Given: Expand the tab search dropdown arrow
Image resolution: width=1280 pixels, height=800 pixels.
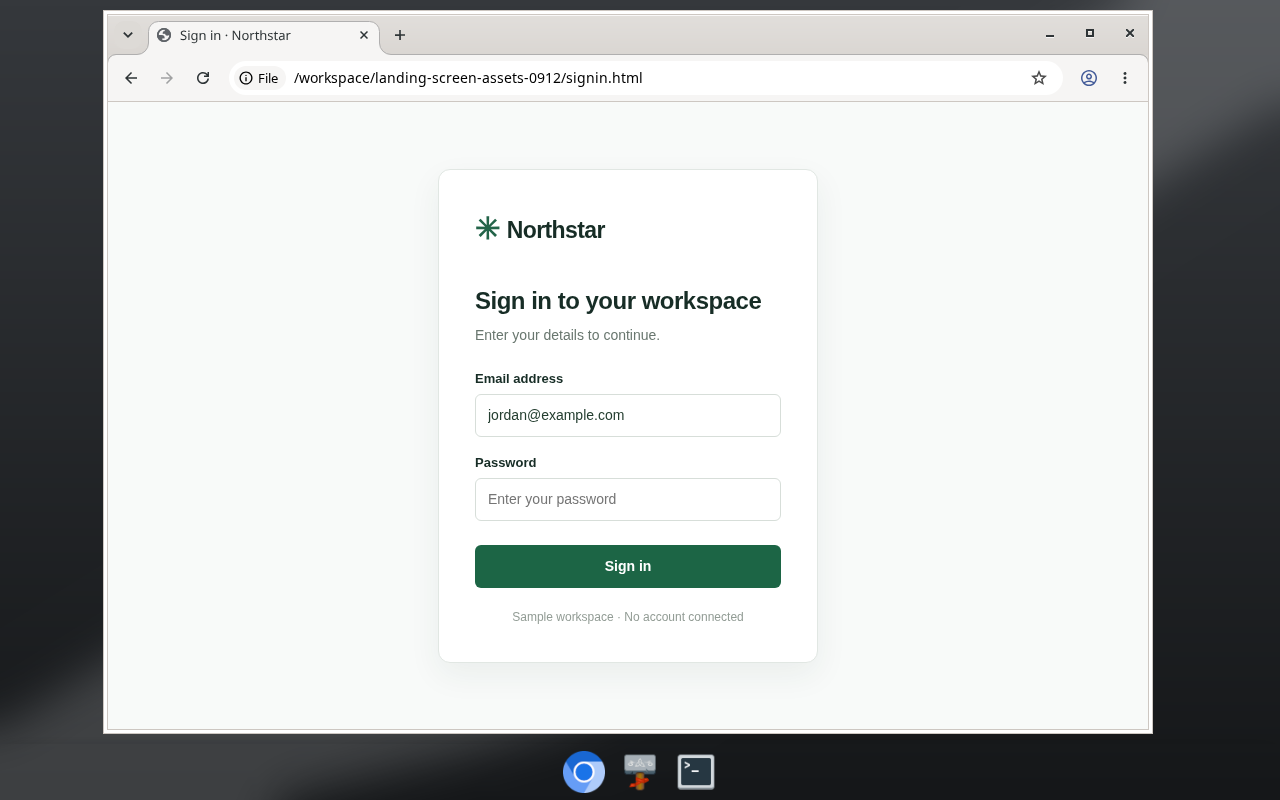Looking at the screenshot, I should click(128, 35).
